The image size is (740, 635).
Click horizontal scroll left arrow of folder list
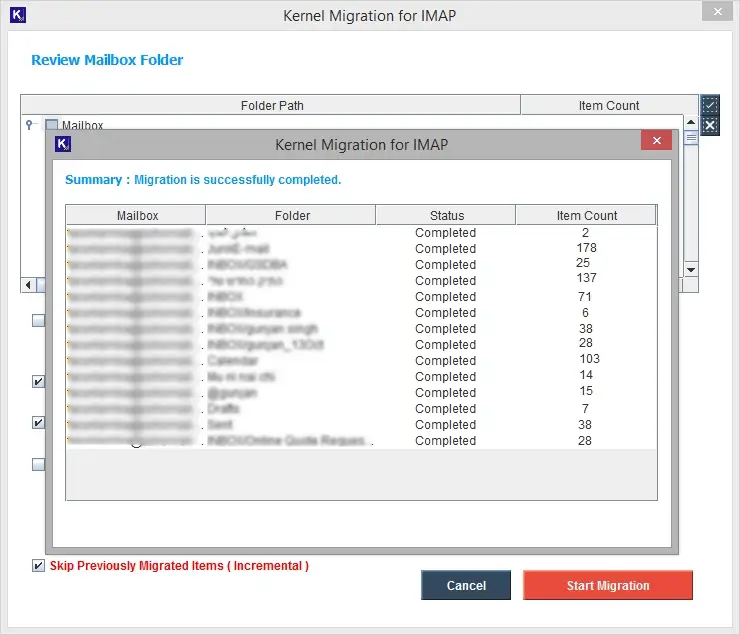coord(28,285)
